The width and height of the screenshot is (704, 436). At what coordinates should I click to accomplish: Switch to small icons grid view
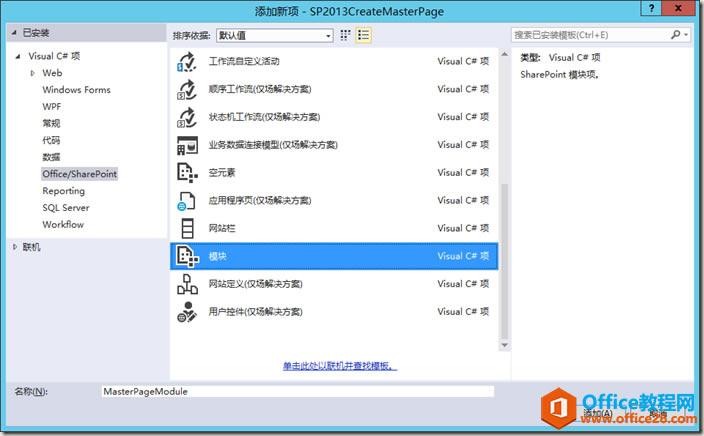pyautogui.click(x=345, y=35)
